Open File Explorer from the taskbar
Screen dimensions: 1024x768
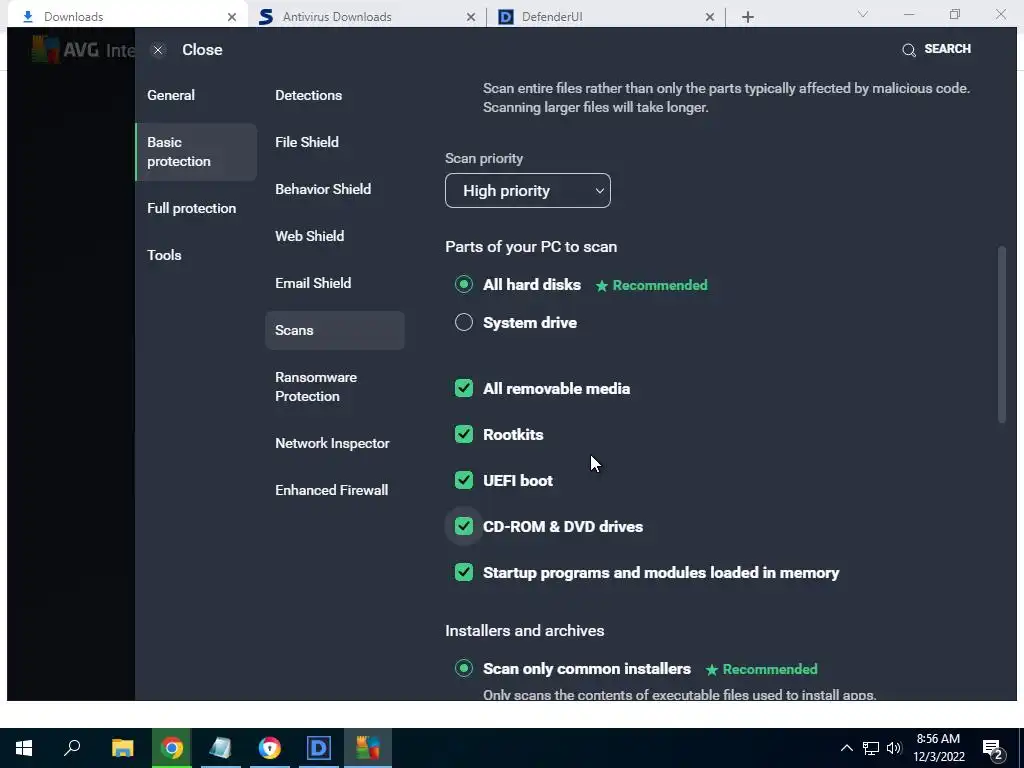point(122,748)
